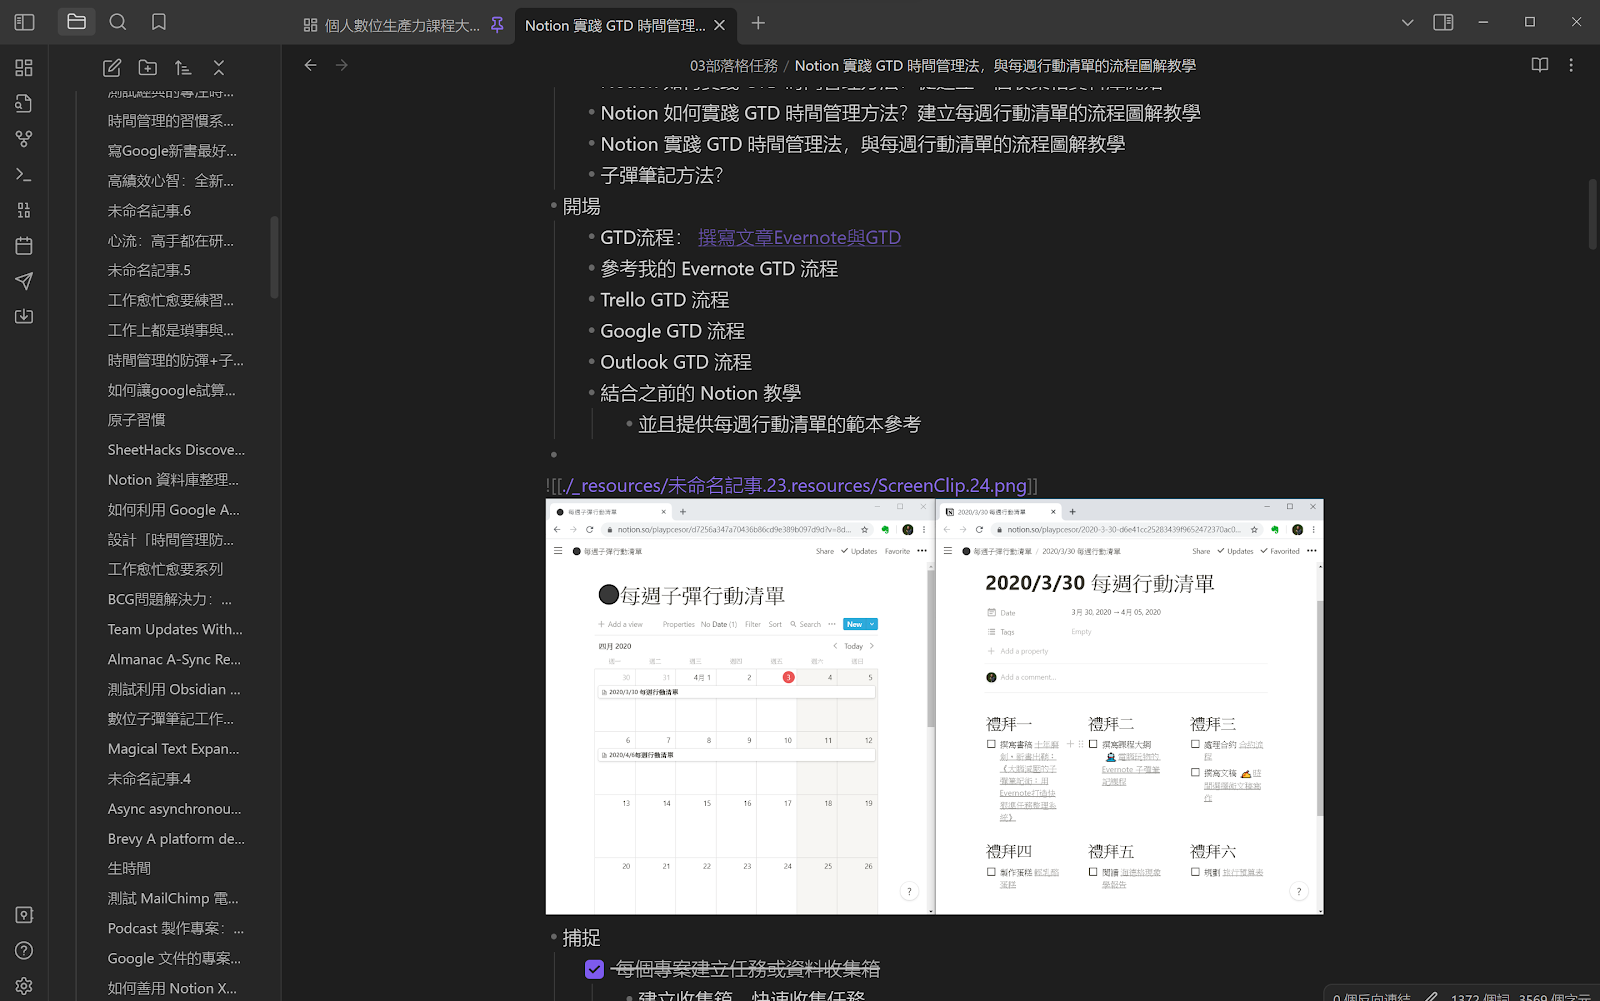Toggle the right sidebar panel icon
Viewport: 1600px width, 1001px height.
1443,22
